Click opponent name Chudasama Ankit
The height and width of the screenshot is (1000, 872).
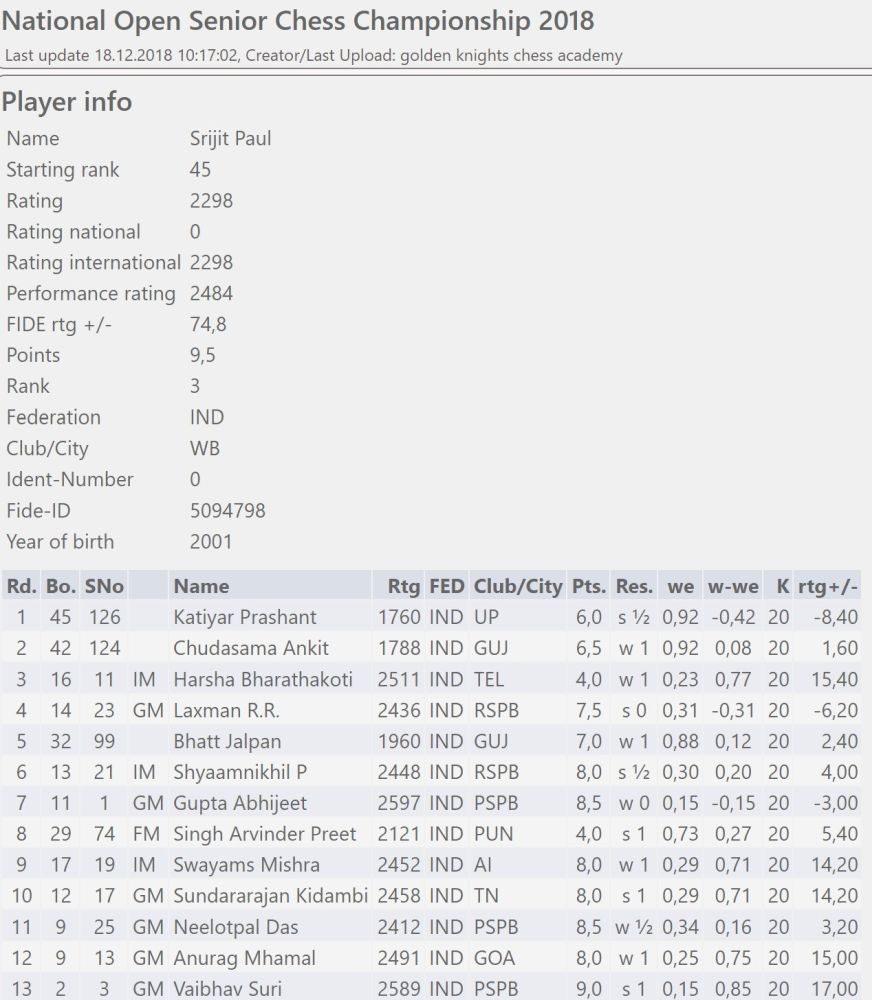coord(251,648)
